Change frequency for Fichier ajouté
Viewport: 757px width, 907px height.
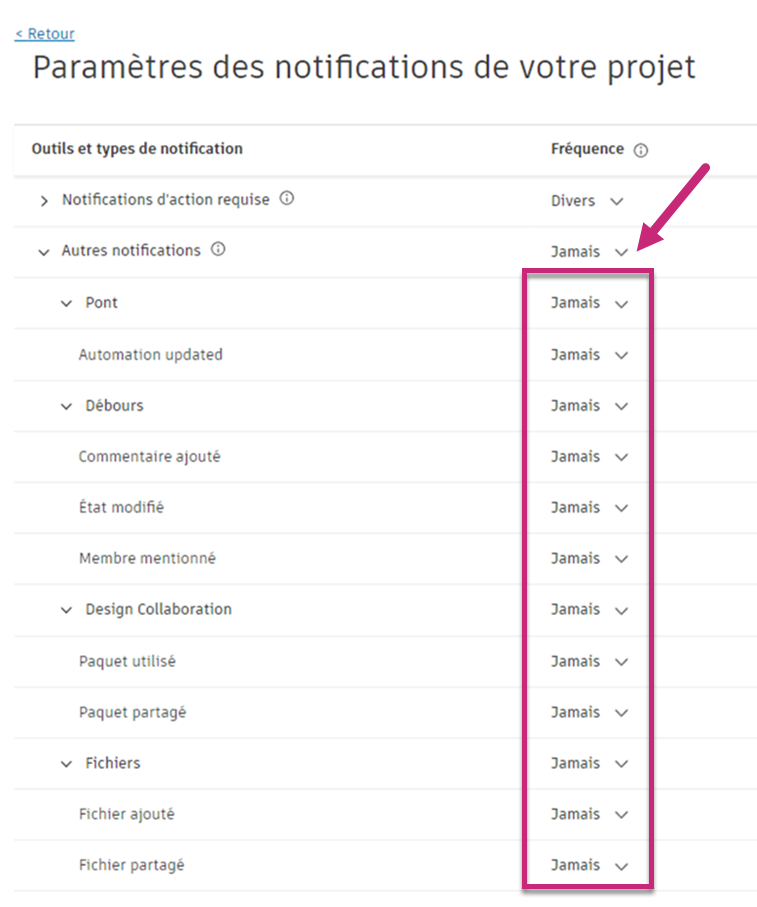(589, 815)
